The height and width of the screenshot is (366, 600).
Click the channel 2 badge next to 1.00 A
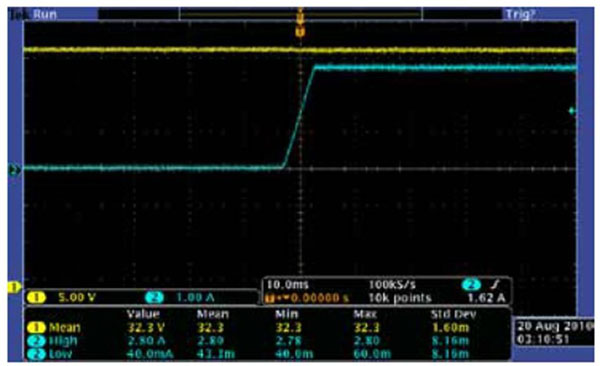[154, 297]
